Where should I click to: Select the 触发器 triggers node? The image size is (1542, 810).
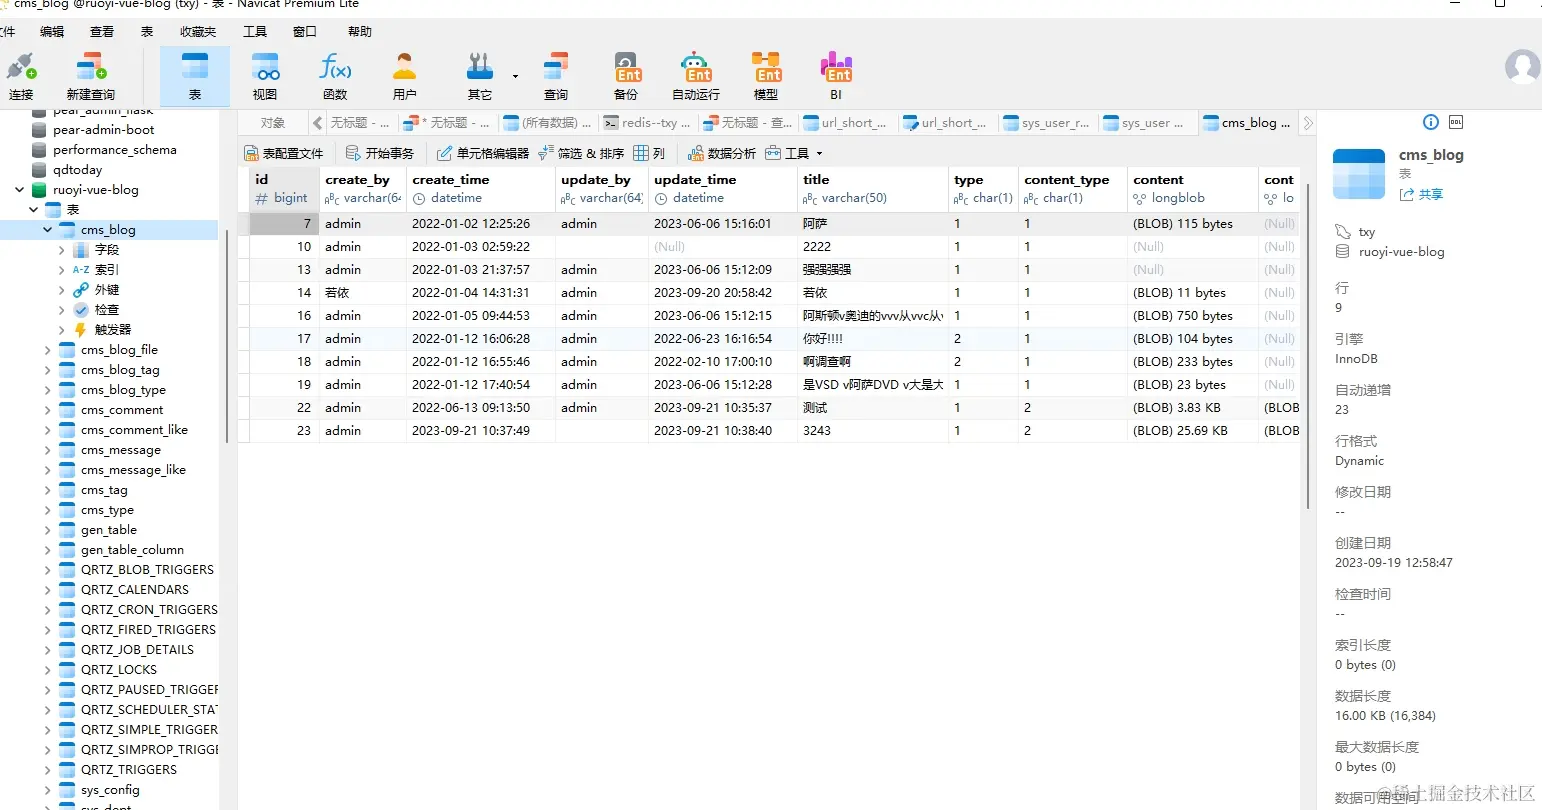tap(113, 329)
